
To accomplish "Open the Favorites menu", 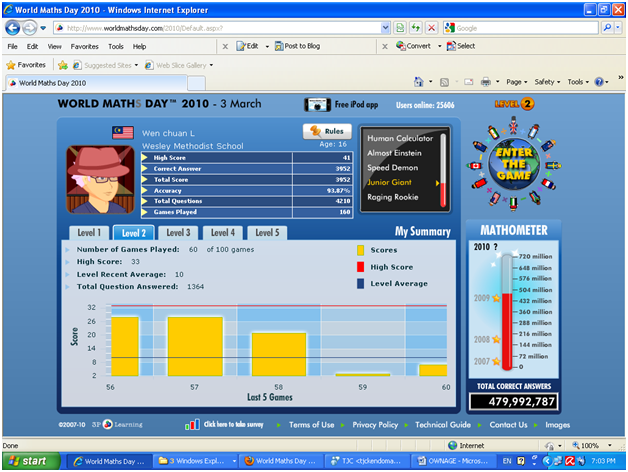I will click(x=85, y=46).
